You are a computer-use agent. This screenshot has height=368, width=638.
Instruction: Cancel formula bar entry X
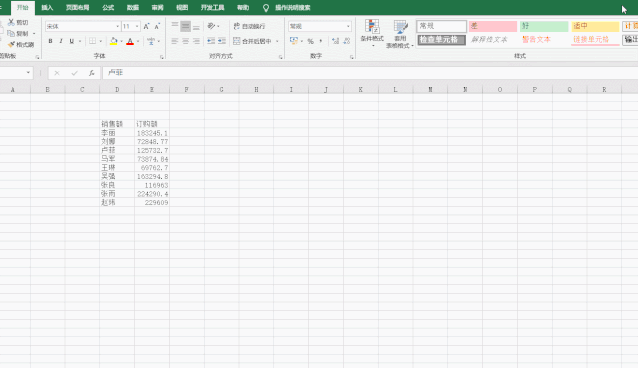coord(57,73)
